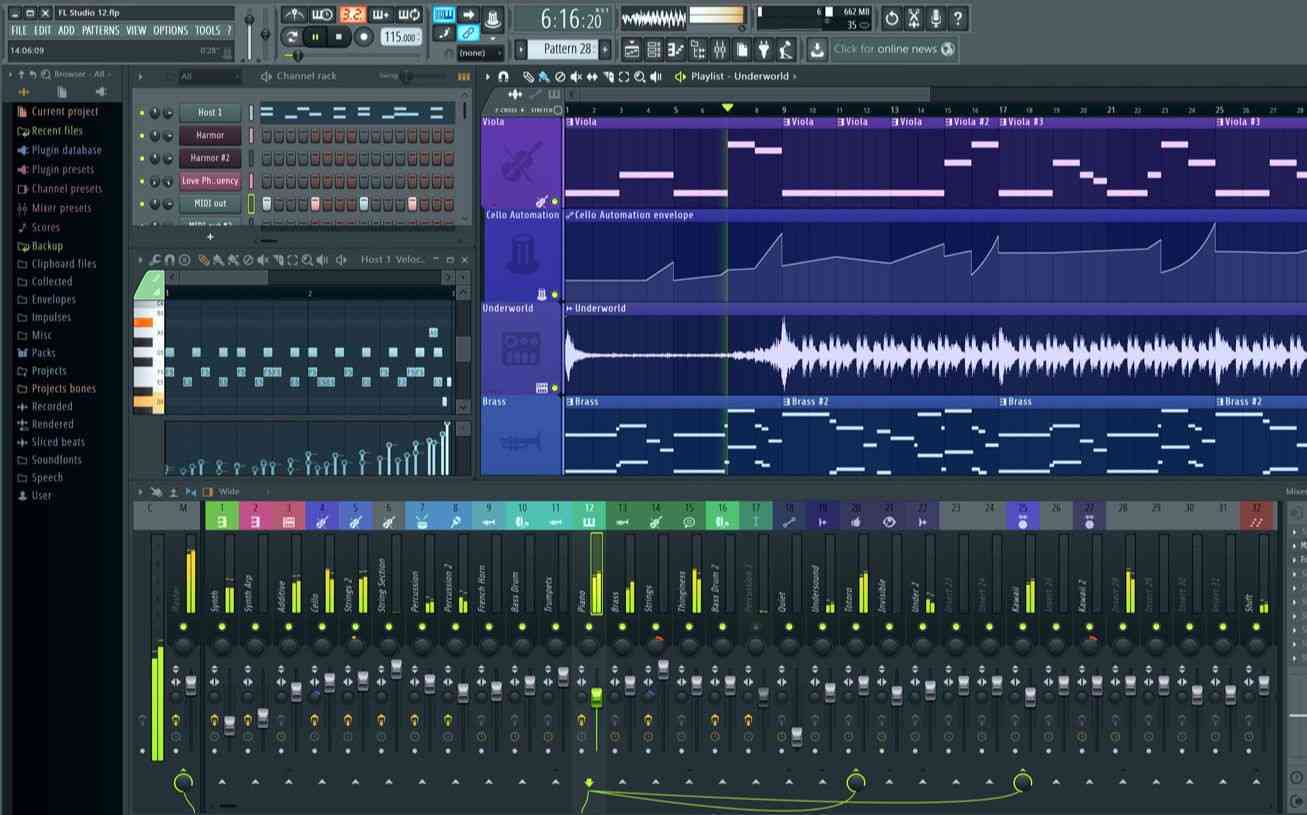
Task: Open the TOOLS menu
Action: click(x=207, y=30)
